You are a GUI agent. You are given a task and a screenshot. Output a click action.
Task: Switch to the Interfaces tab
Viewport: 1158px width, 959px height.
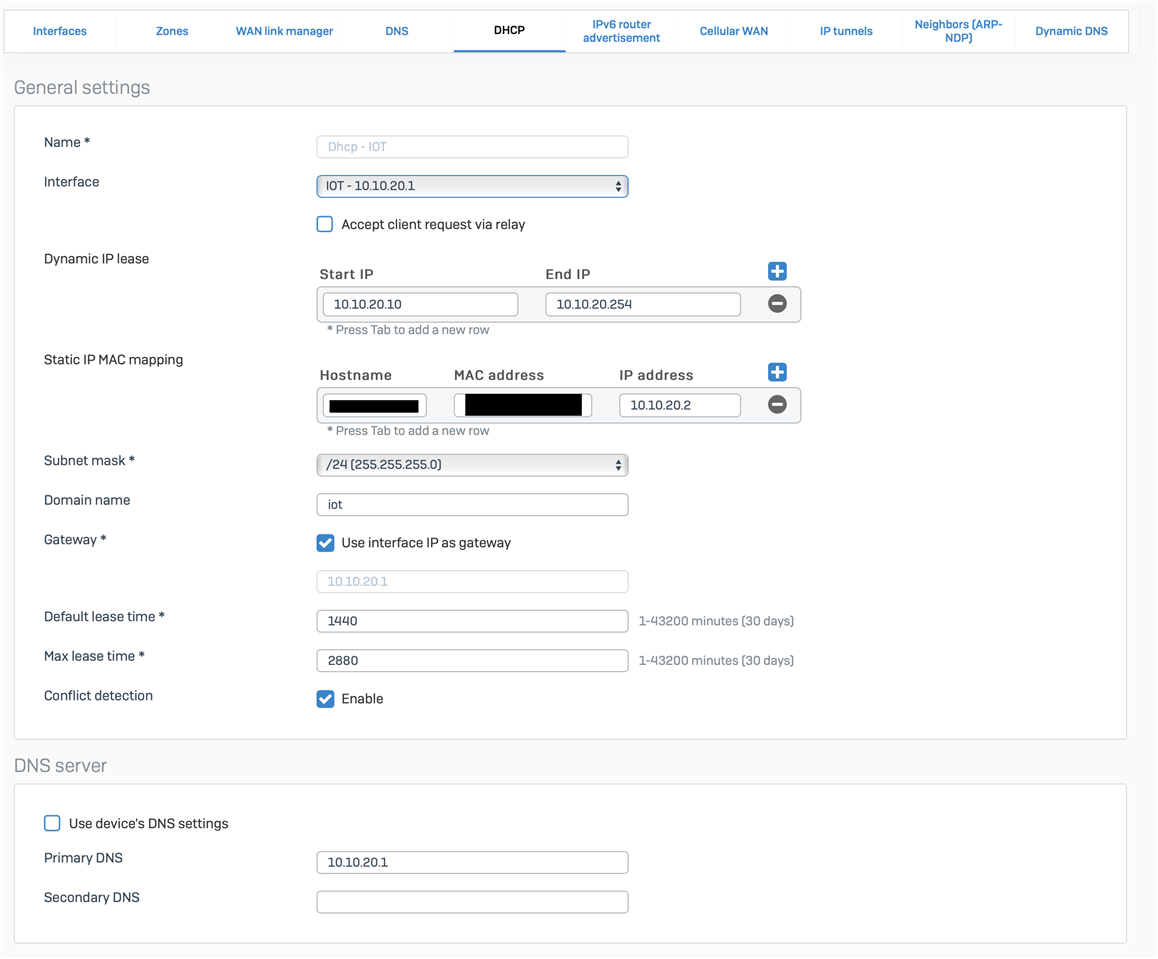[x=60, y=31]
